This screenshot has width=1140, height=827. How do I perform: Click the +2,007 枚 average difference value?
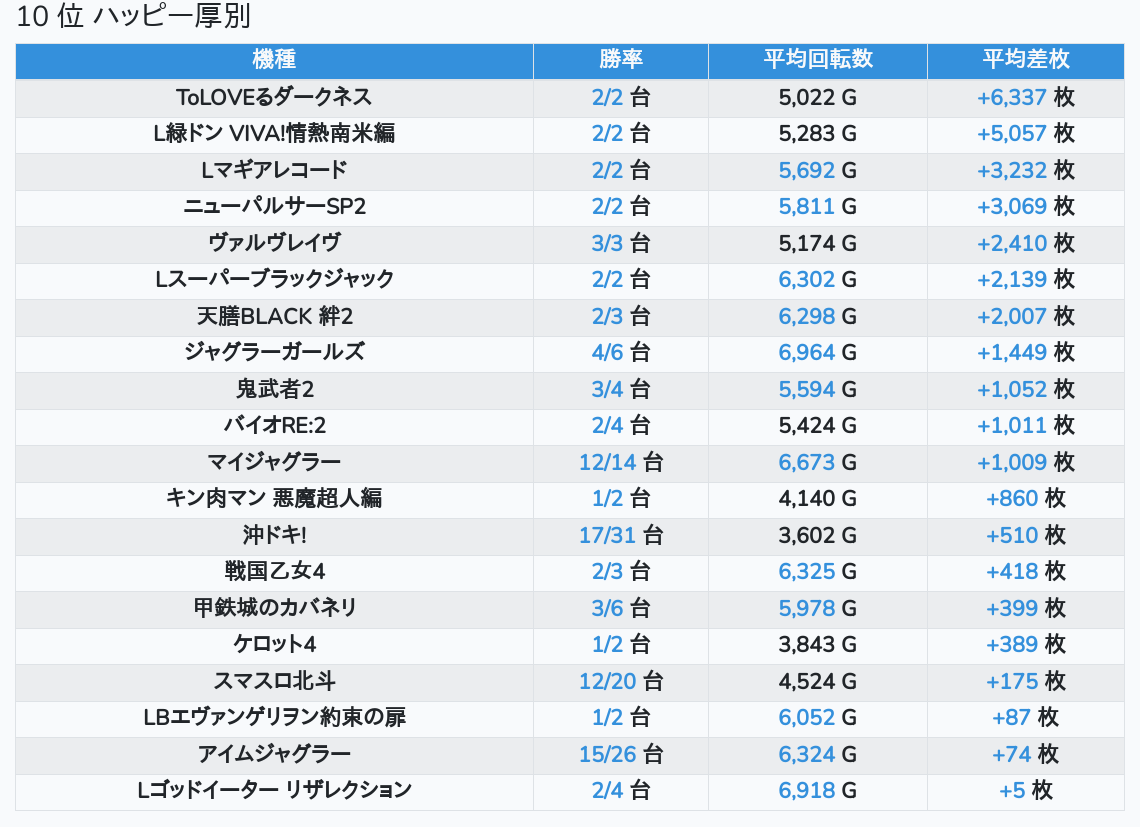pyautogui.click(x=1026, y=316)
